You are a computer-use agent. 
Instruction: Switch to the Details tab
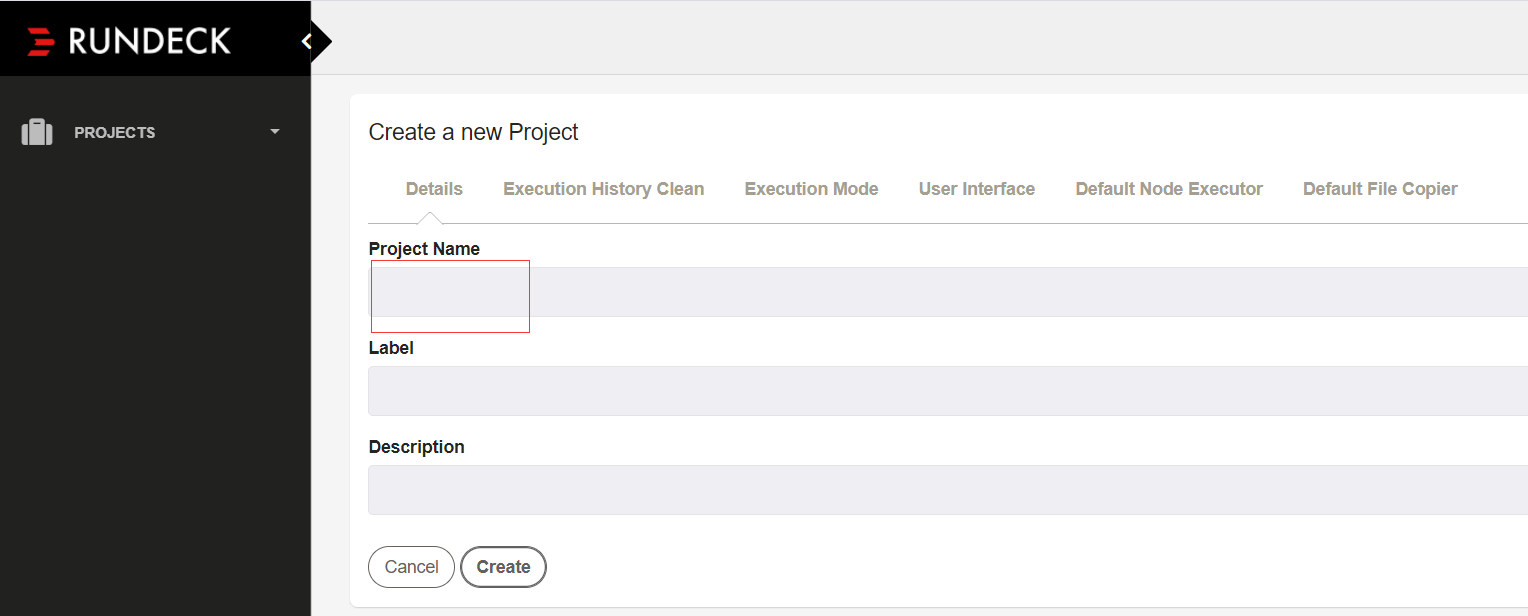pyautogui.click(x=434, y=189)
